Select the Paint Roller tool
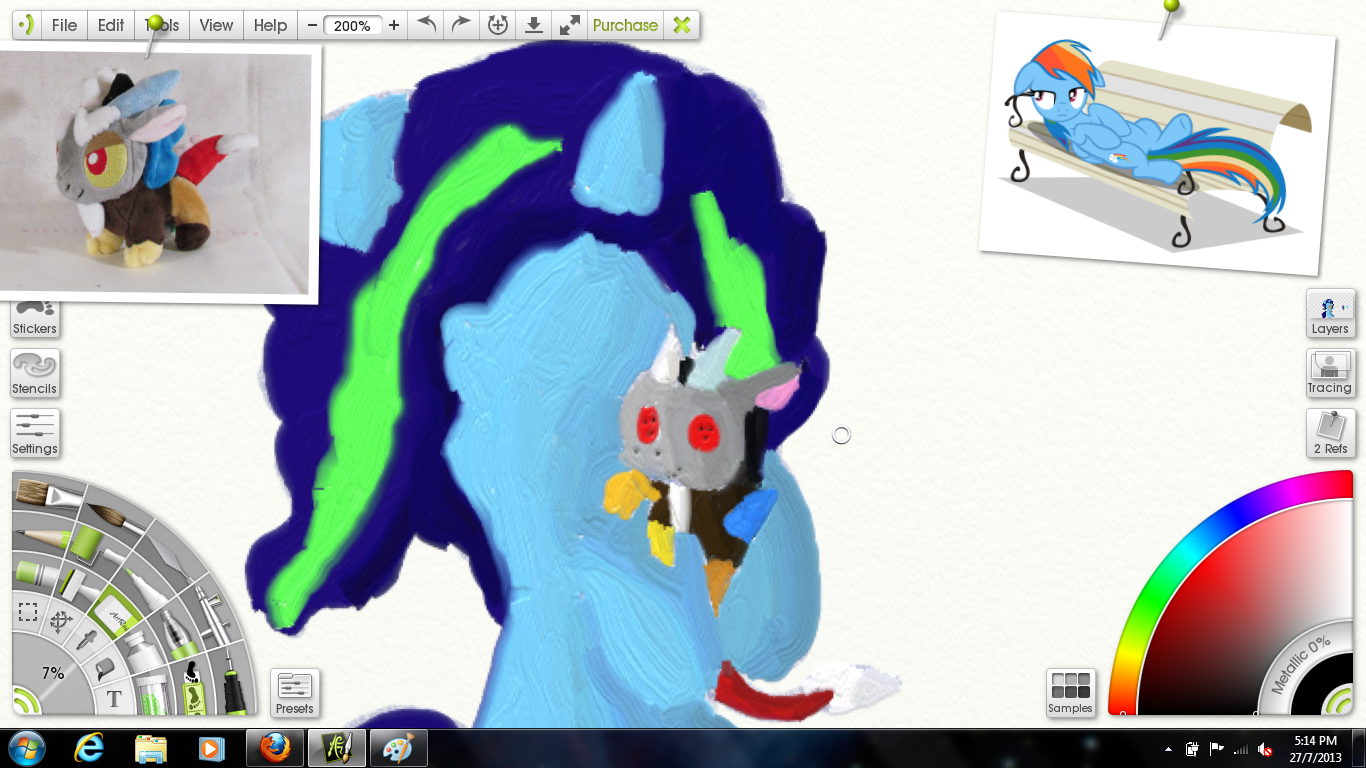The height and width of the screenshot is (768, 1366). coord(95,546)
